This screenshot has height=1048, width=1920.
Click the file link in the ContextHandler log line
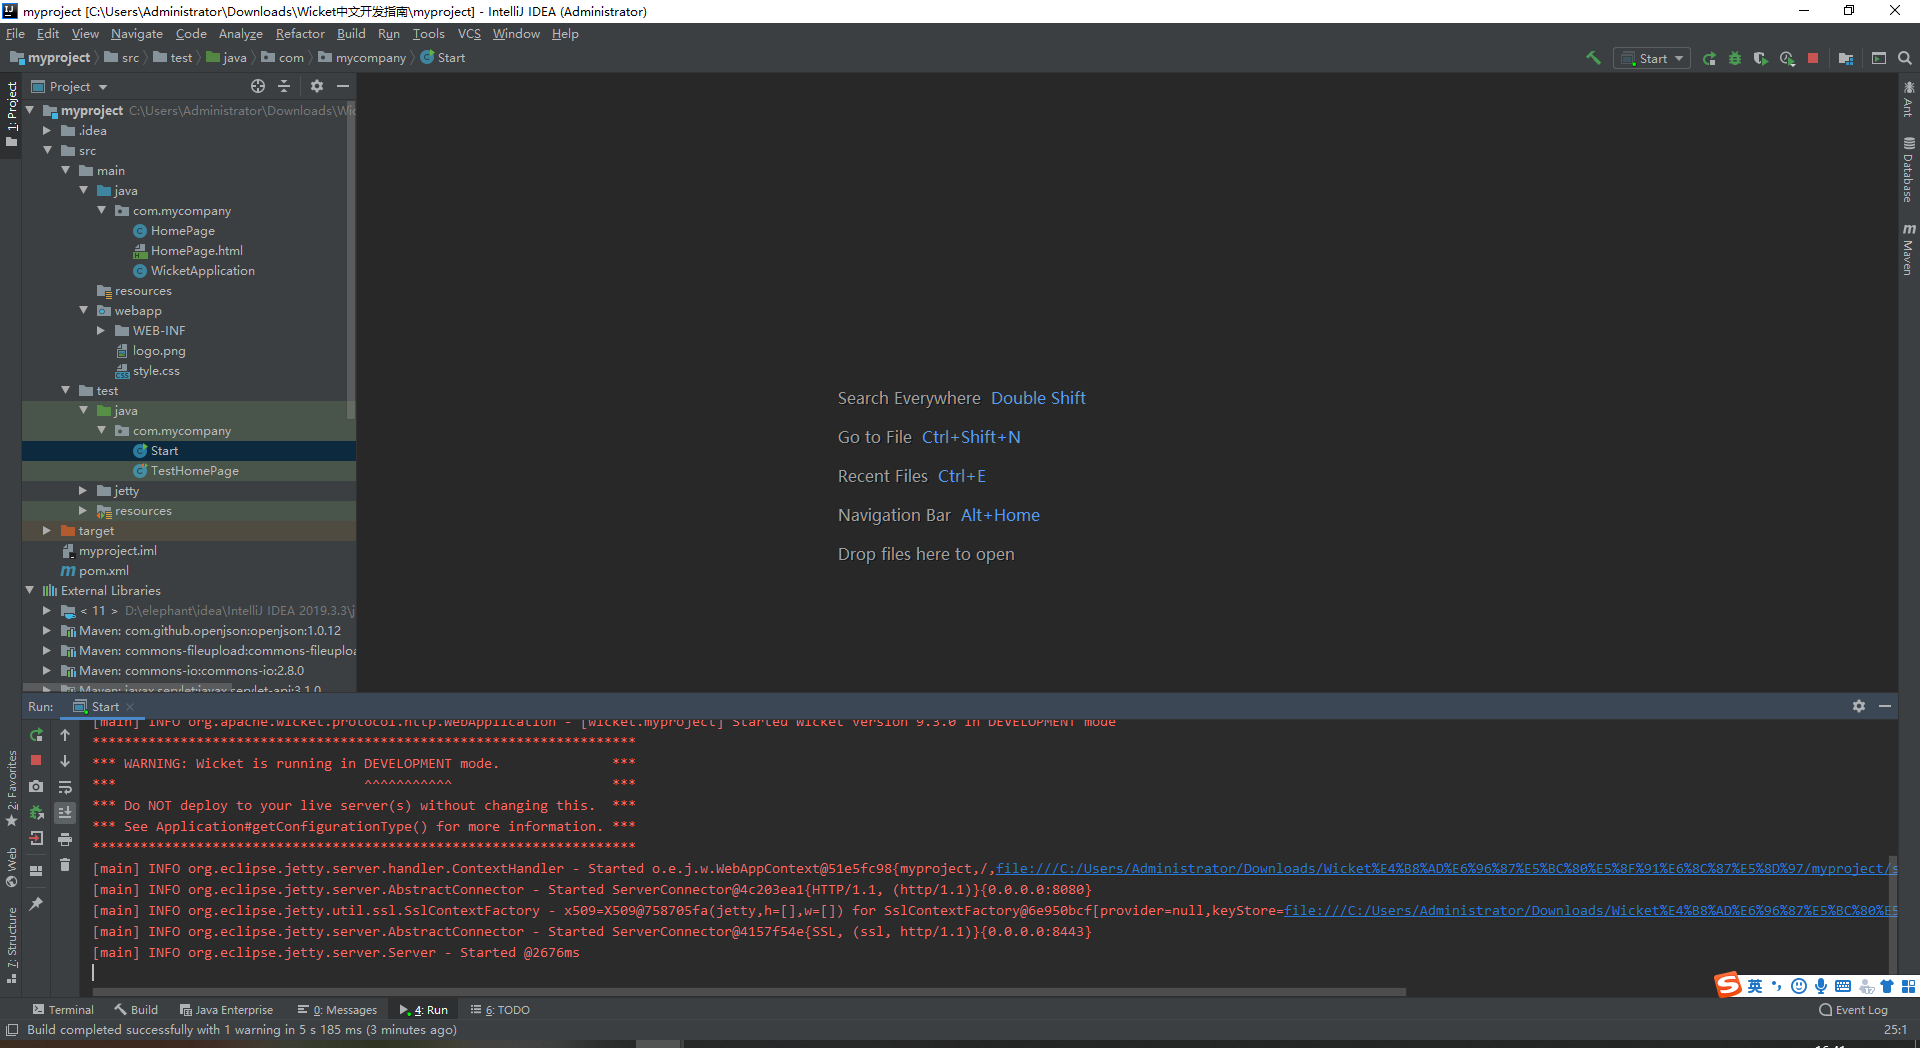[1445, 868]
